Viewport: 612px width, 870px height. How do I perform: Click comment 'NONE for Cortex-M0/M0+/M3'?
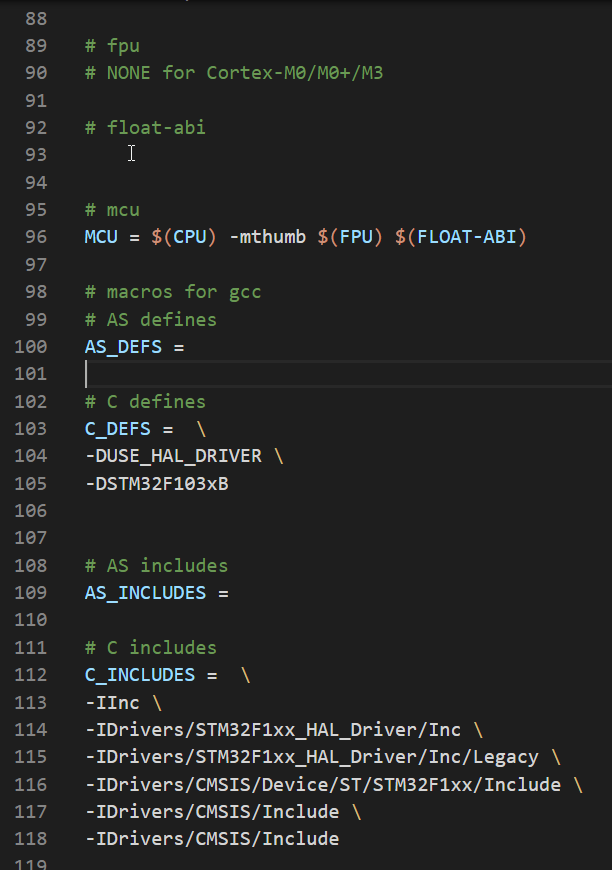pyautogui.click(x=245, y=73)
